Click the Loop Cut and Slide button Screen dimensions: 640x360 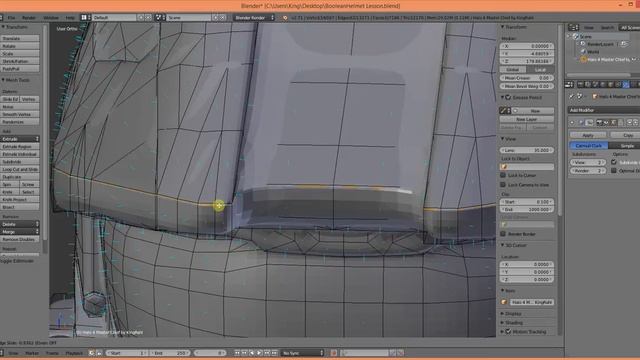[20, 169]
